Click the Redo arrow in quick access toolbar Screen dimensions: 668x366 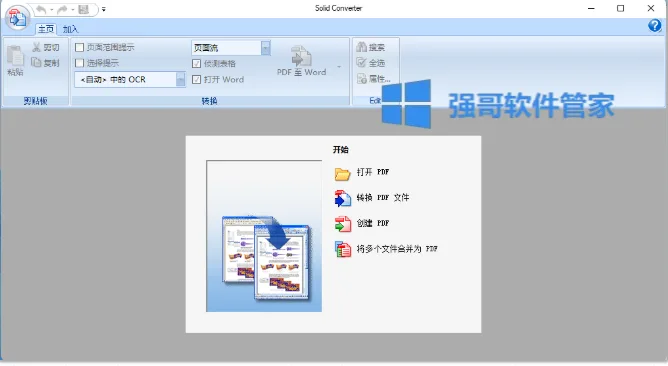point(62,9)
